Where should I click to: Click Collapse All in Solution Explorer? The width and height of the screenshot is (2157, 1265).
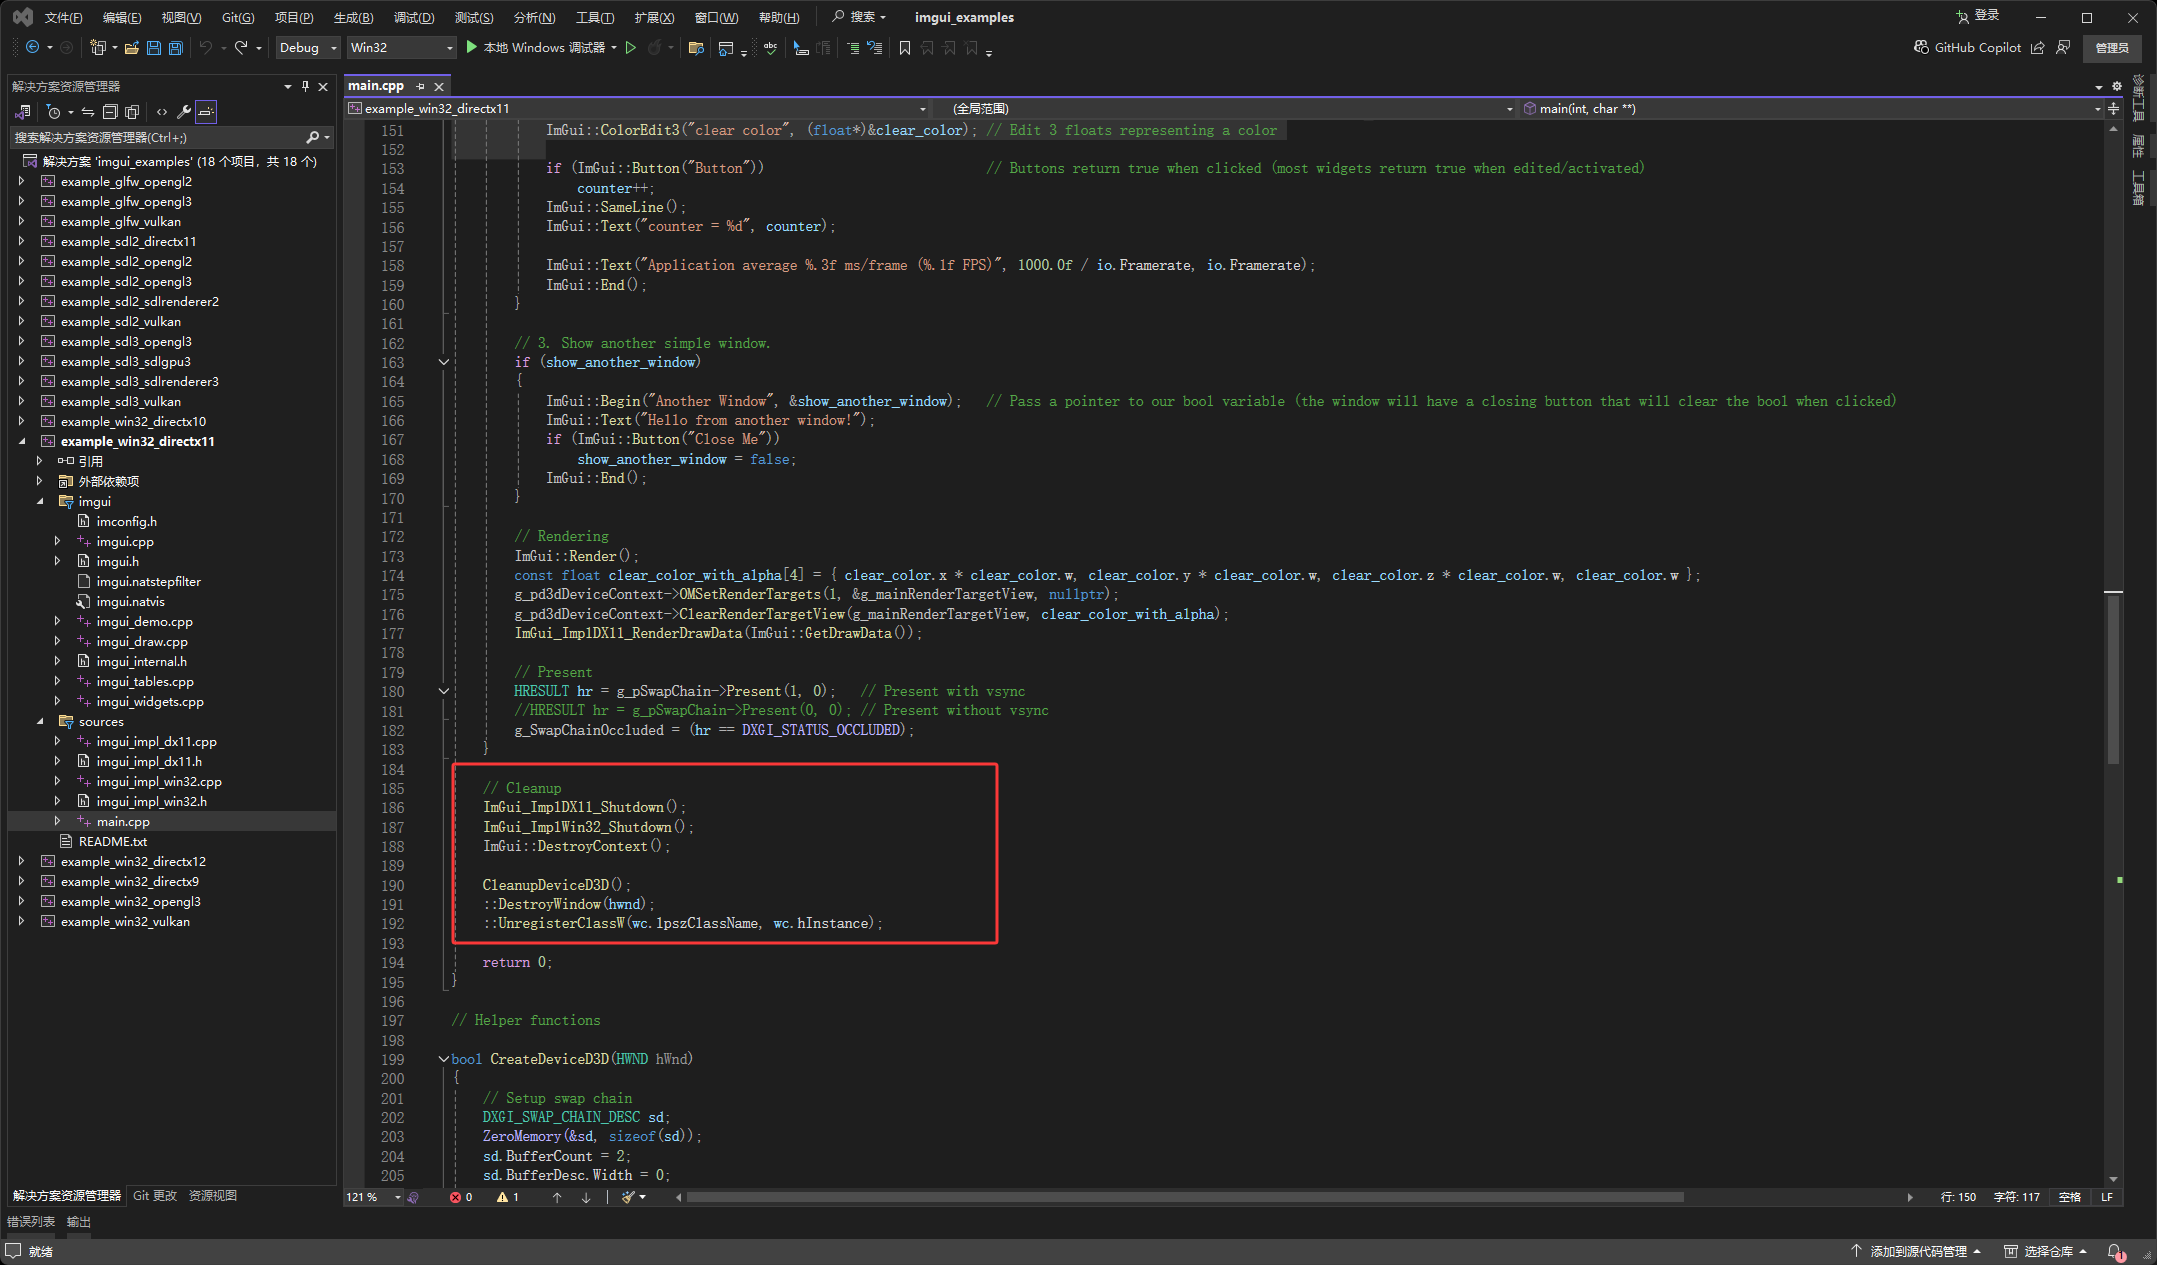[x=110, y=112]
